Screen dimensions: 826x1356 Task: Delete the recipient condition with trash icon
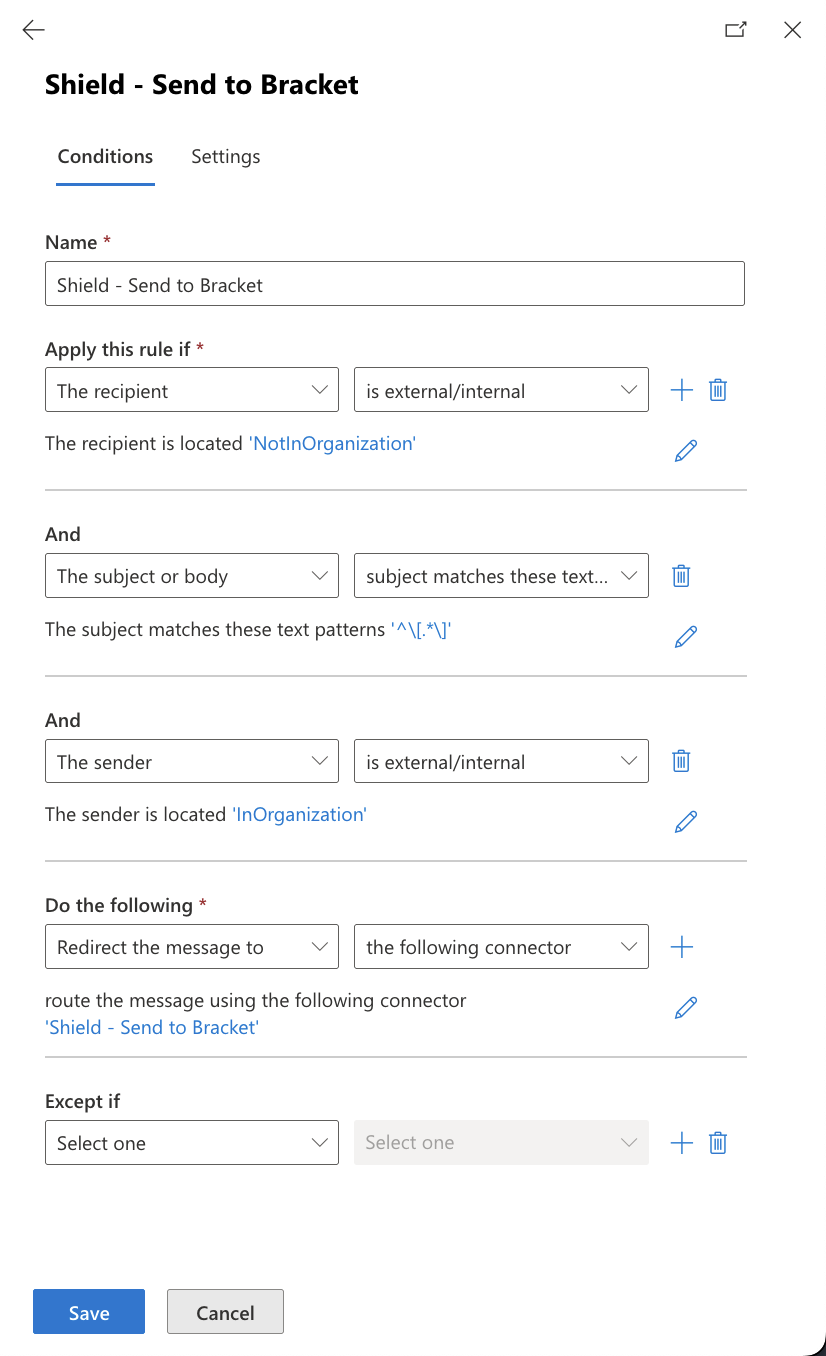tap(717, 390)
